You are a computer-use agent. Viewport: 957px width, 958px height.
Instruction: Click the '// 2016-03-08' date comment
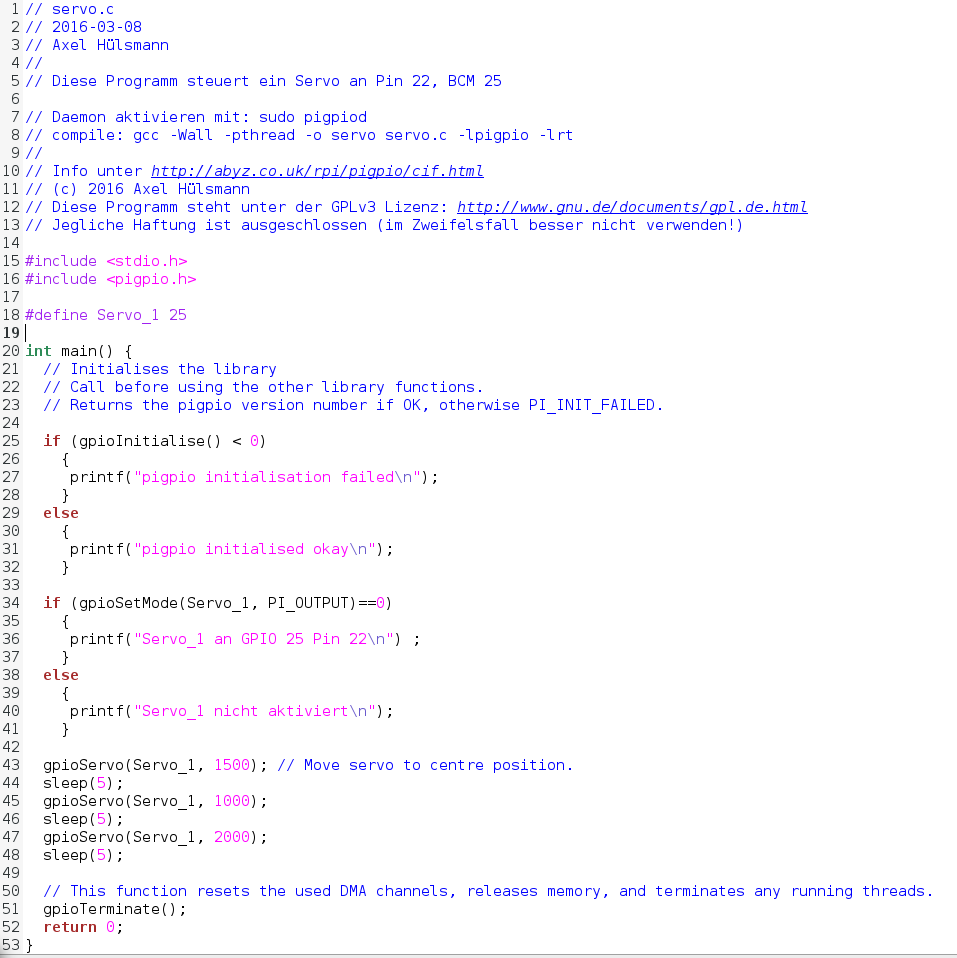pyautogui.click(x=83, y=27)
